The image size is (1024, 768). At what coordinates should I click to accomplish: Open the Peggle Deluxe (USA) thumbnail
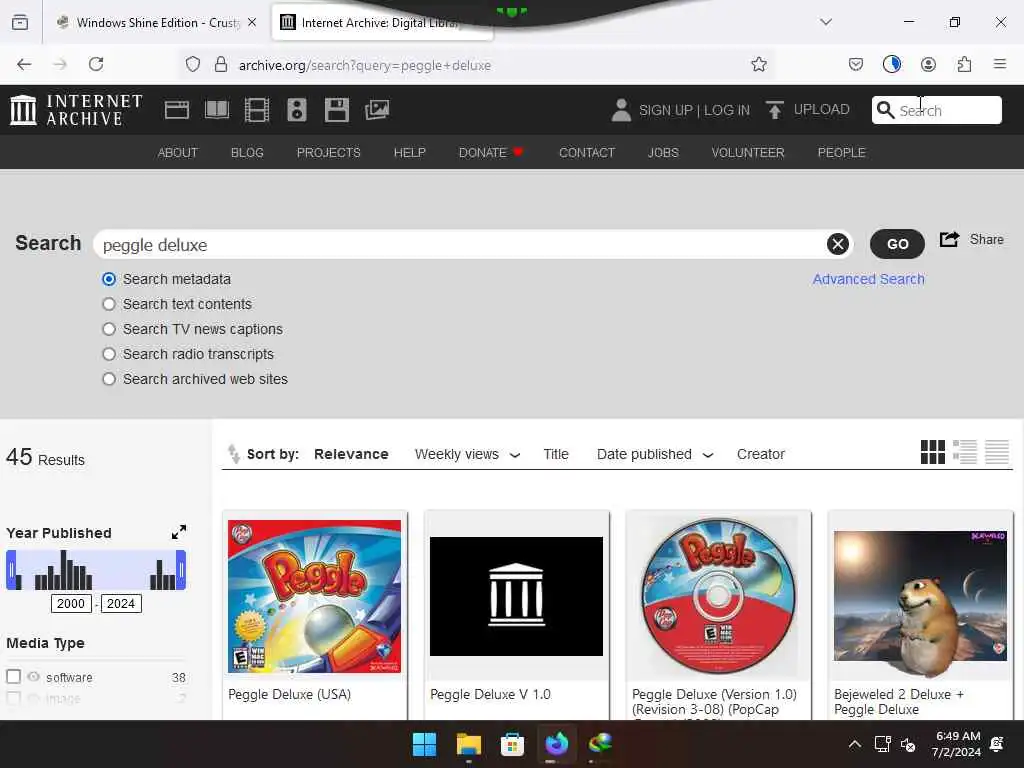click(314, 596)
